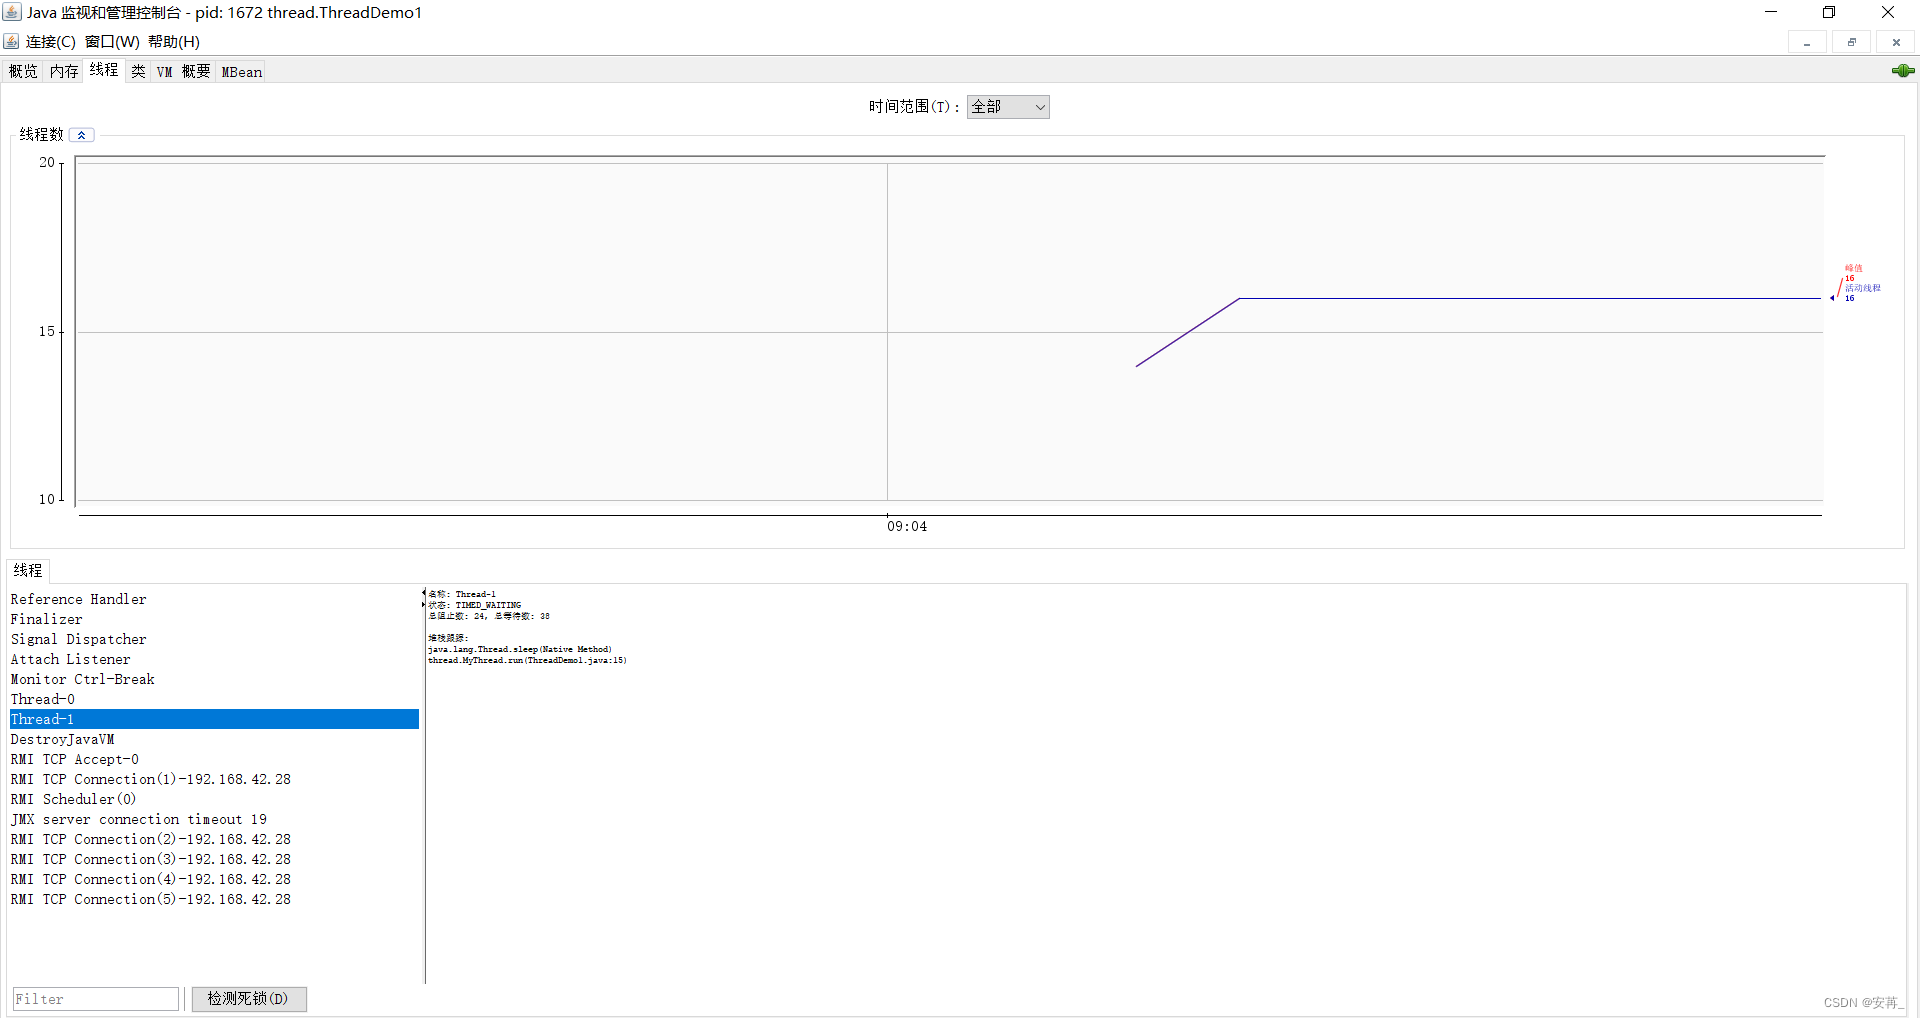Open the 连接(C) menu
Screen dimensions: 1920x1018
tap(50, 41)
